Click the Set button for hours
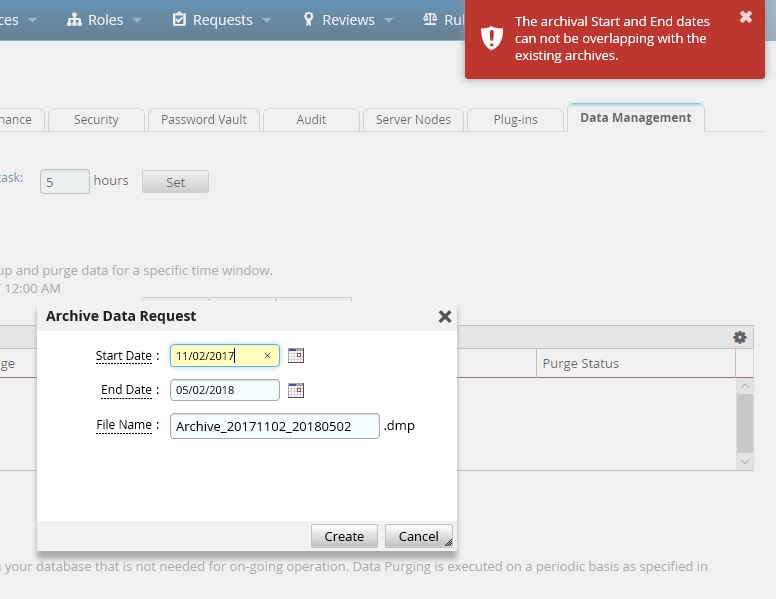 [x=175, y=182]
